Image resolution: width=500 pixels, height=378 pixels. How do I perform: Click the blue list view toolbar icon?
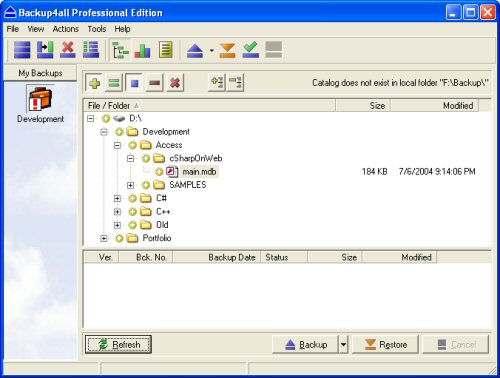tap(91, 50)
